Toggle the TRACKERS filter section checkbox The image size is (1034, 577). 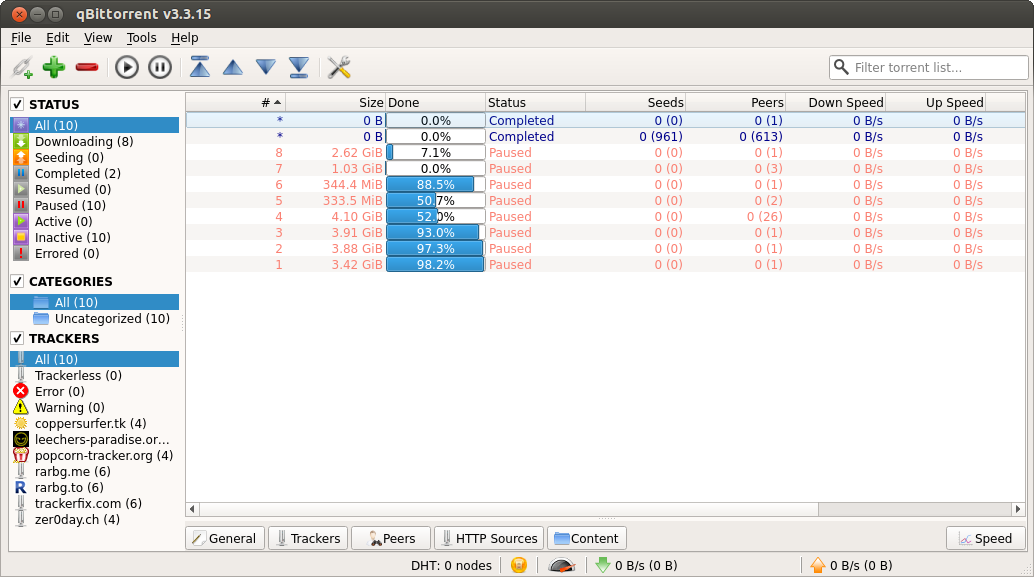pyautogui.click(x=18, y=338)
